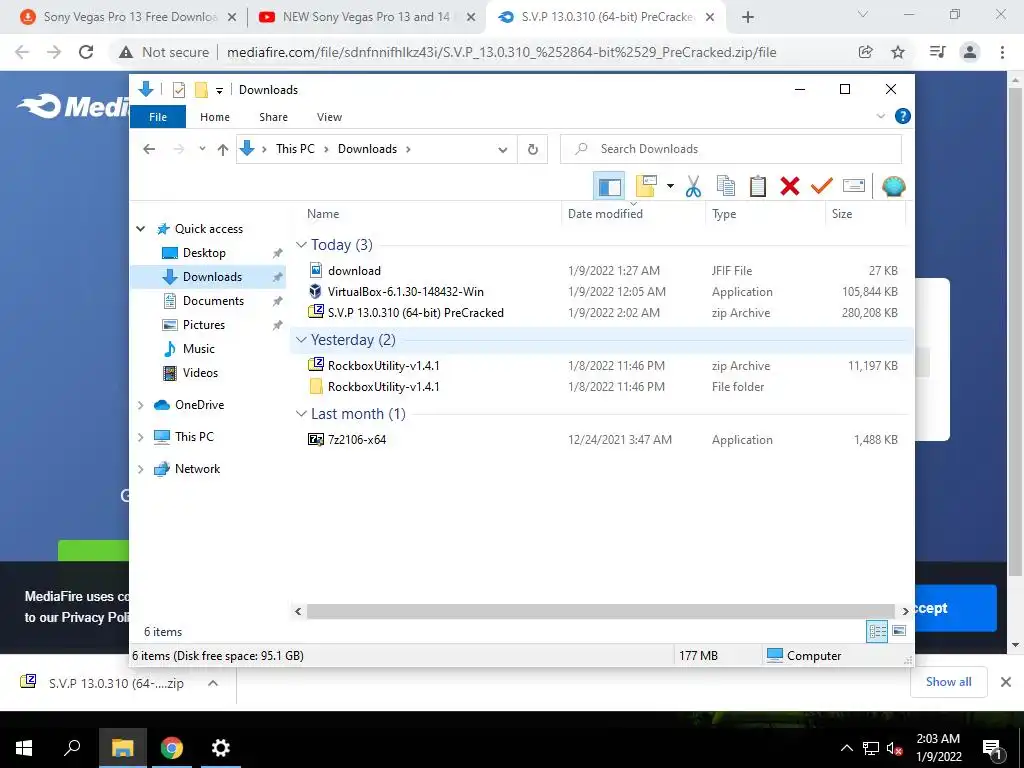Image resolution: width=1024 pixels, height=768 pixels.
Task: Expand the This PC tree node
Action: pyautogui.click(x=140, y=437)
